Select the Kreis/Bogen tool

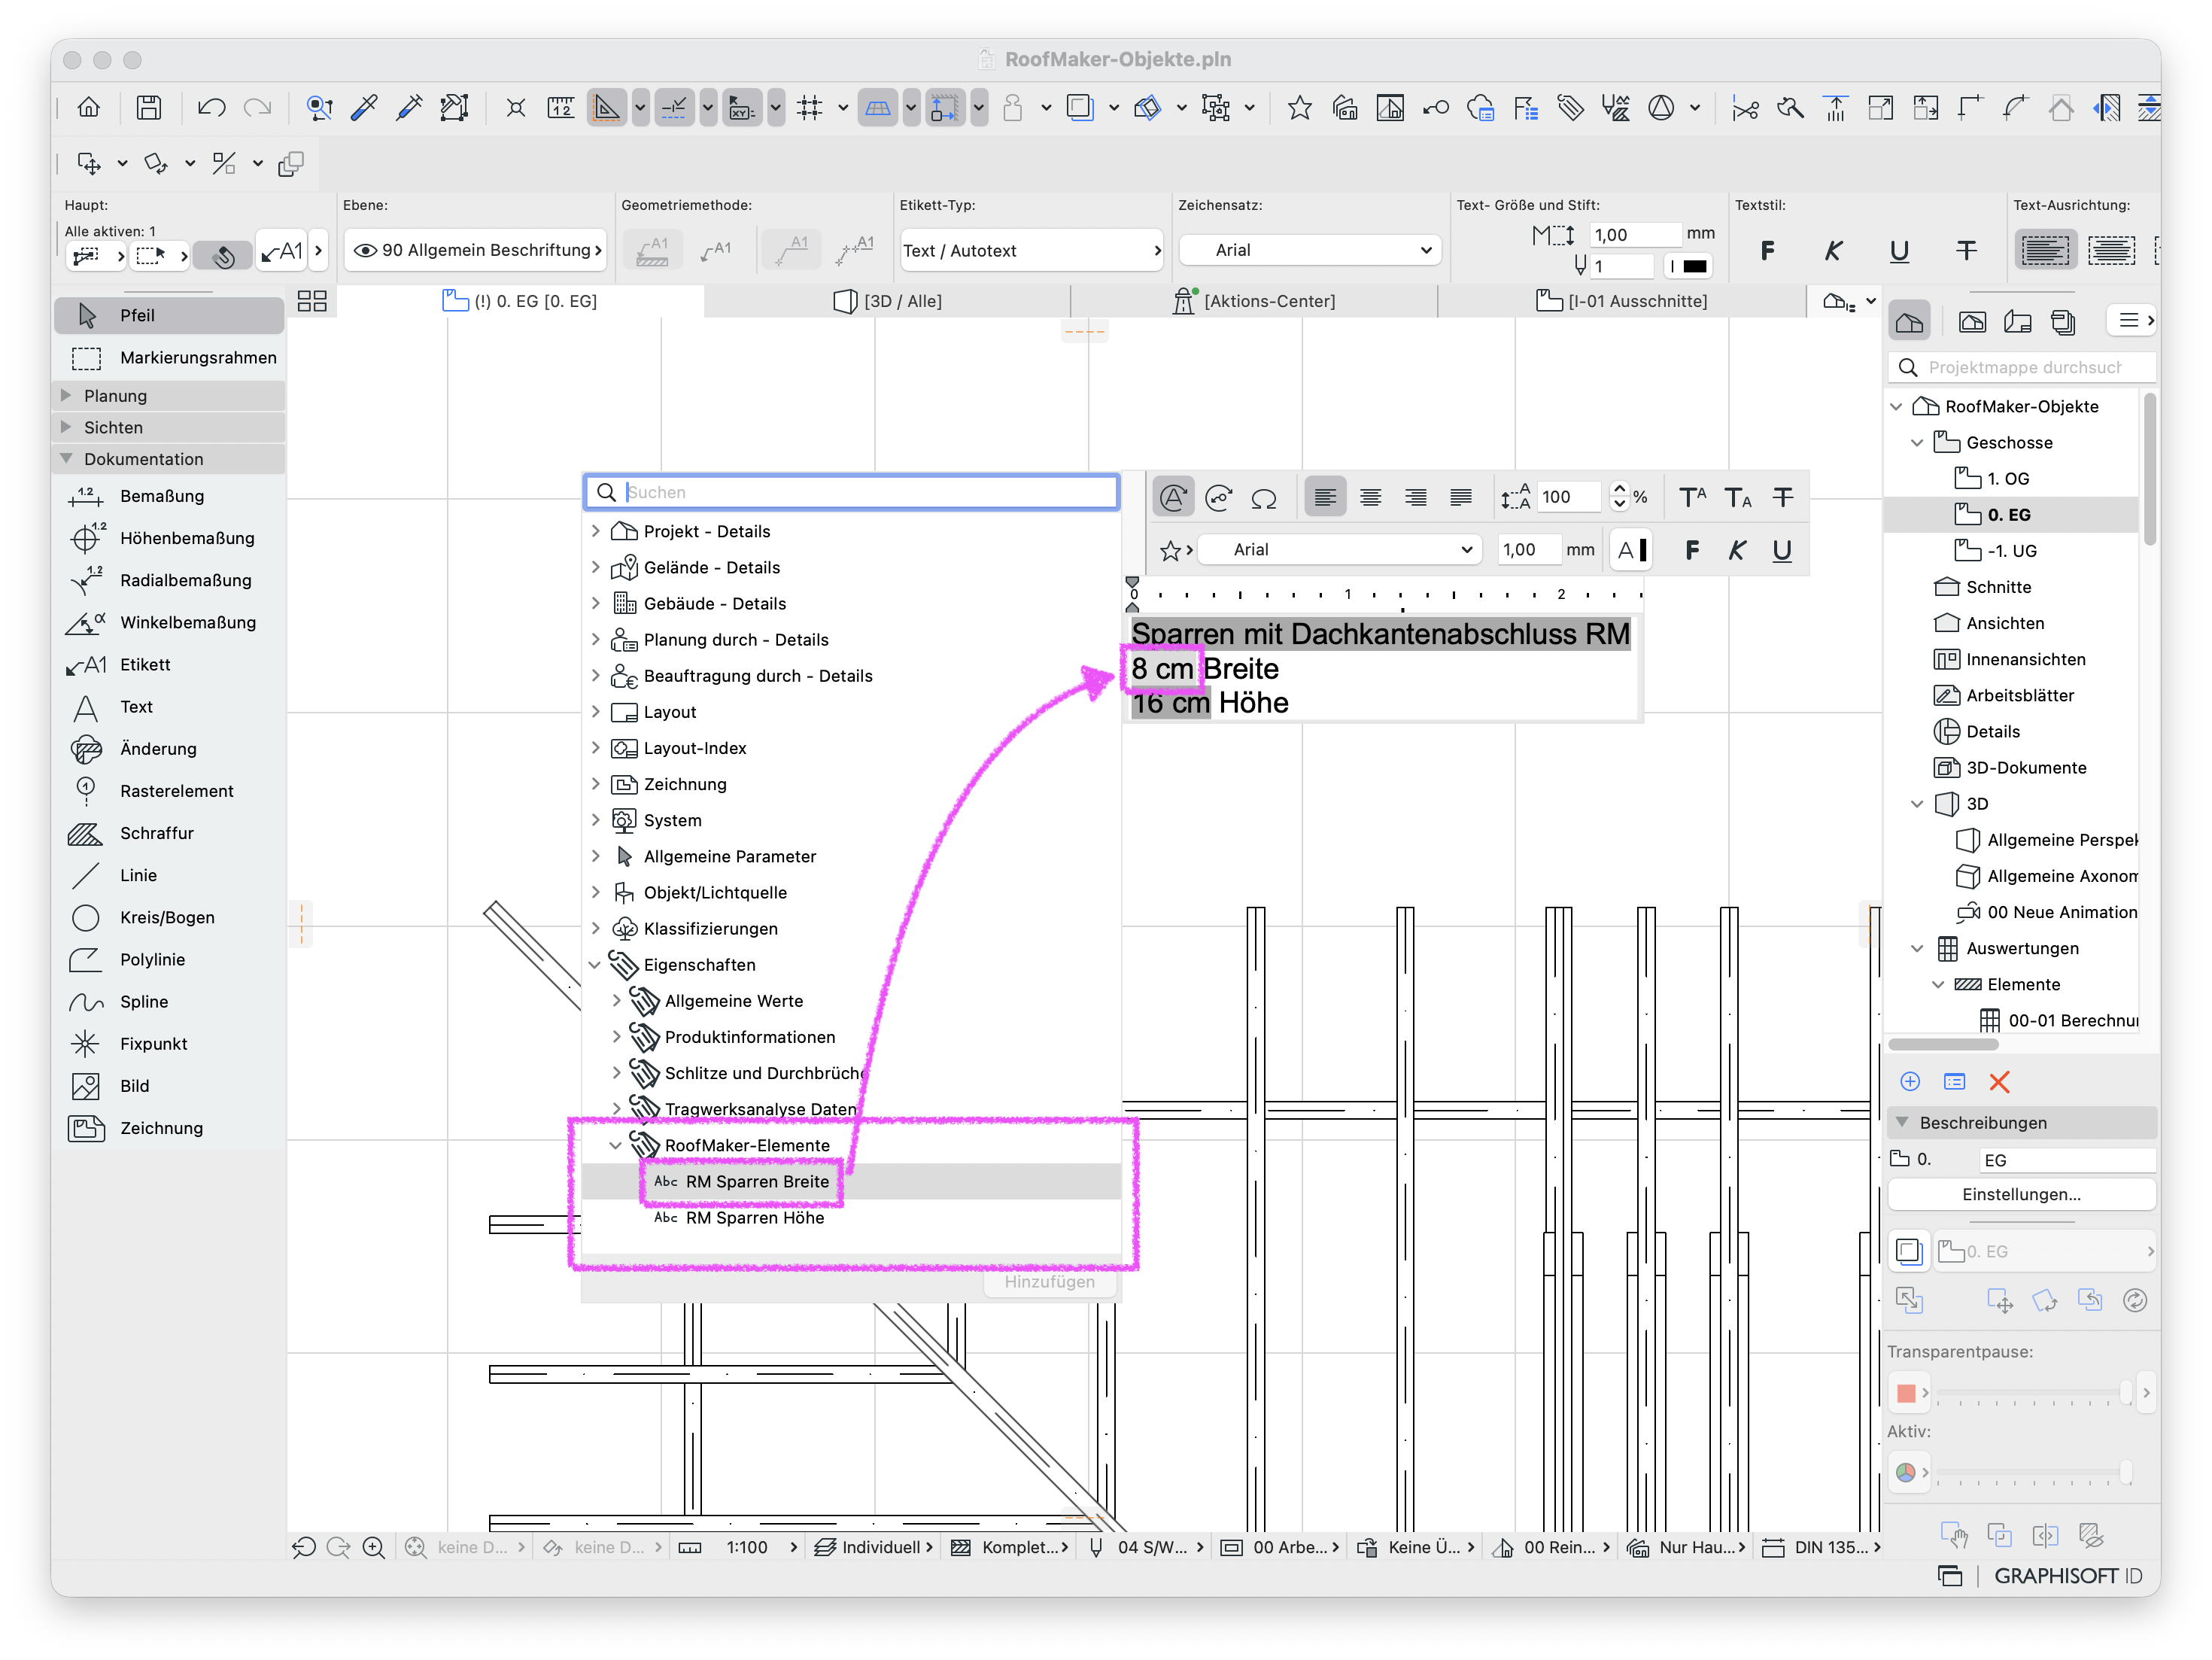[x=169, y=917]
